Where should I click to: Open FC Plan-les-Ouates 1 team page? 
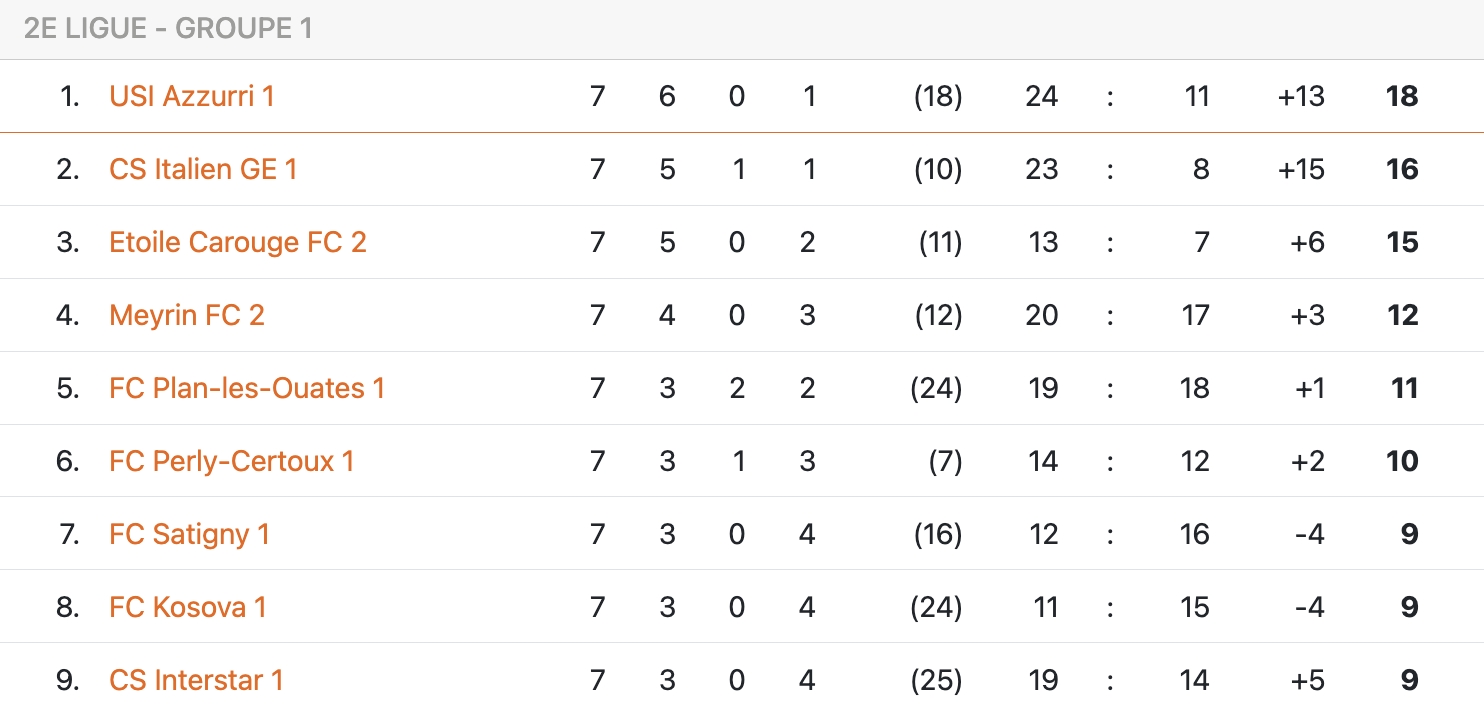pyautogui.click(x=247, y=388)
